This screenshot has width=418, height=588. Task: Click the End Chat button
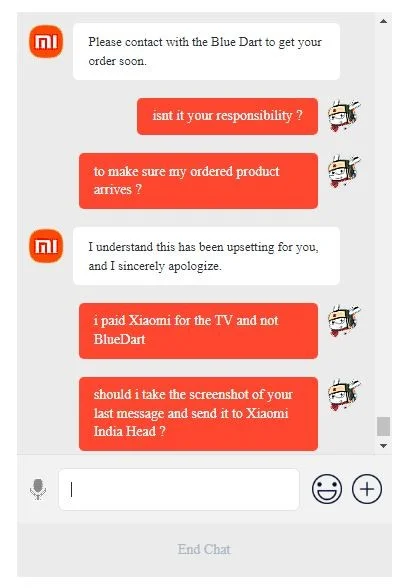pos(204,549)
